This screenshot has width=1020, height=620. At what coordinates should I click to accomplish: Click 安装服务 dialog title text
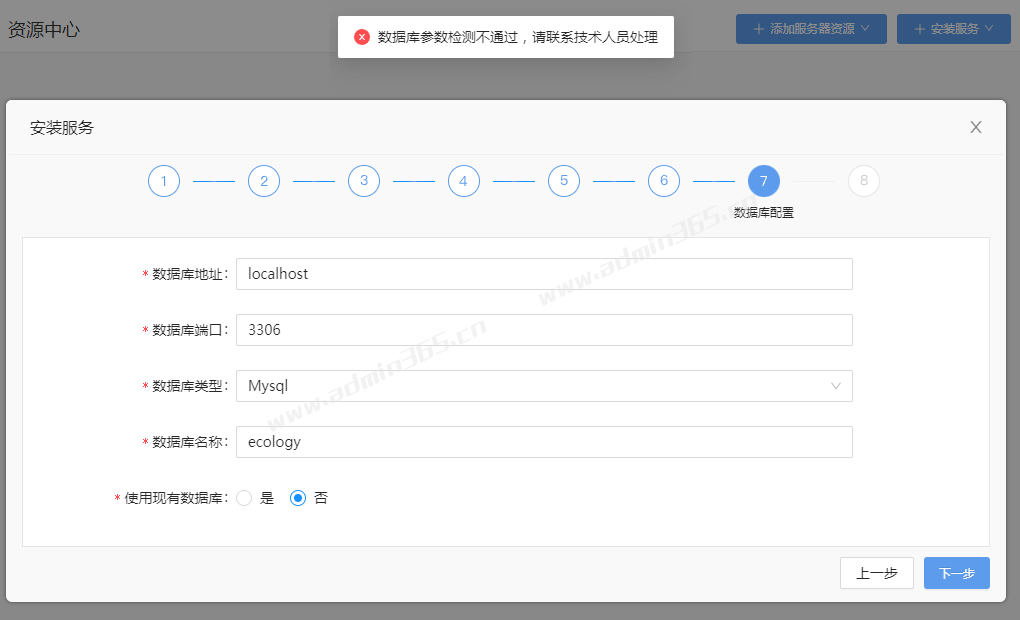(62, 128)
